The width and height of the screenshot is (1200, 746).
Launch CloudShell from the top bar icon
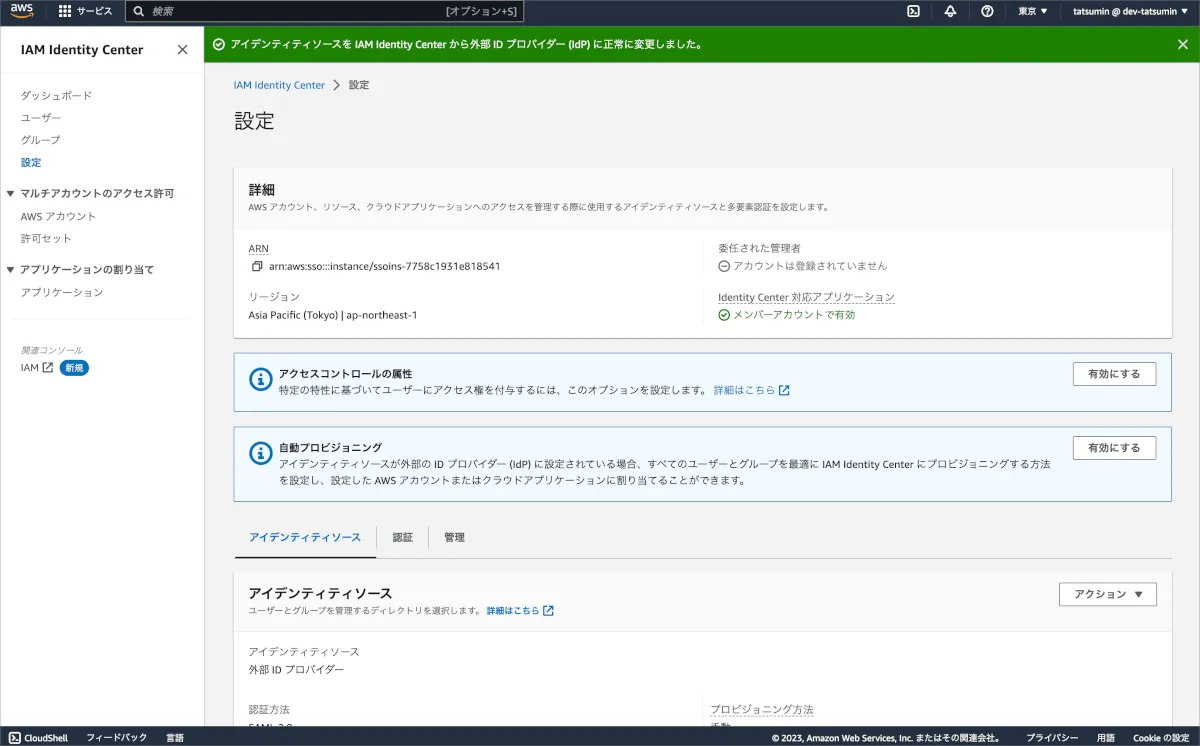pyautogui.click(x=913, y=11)
